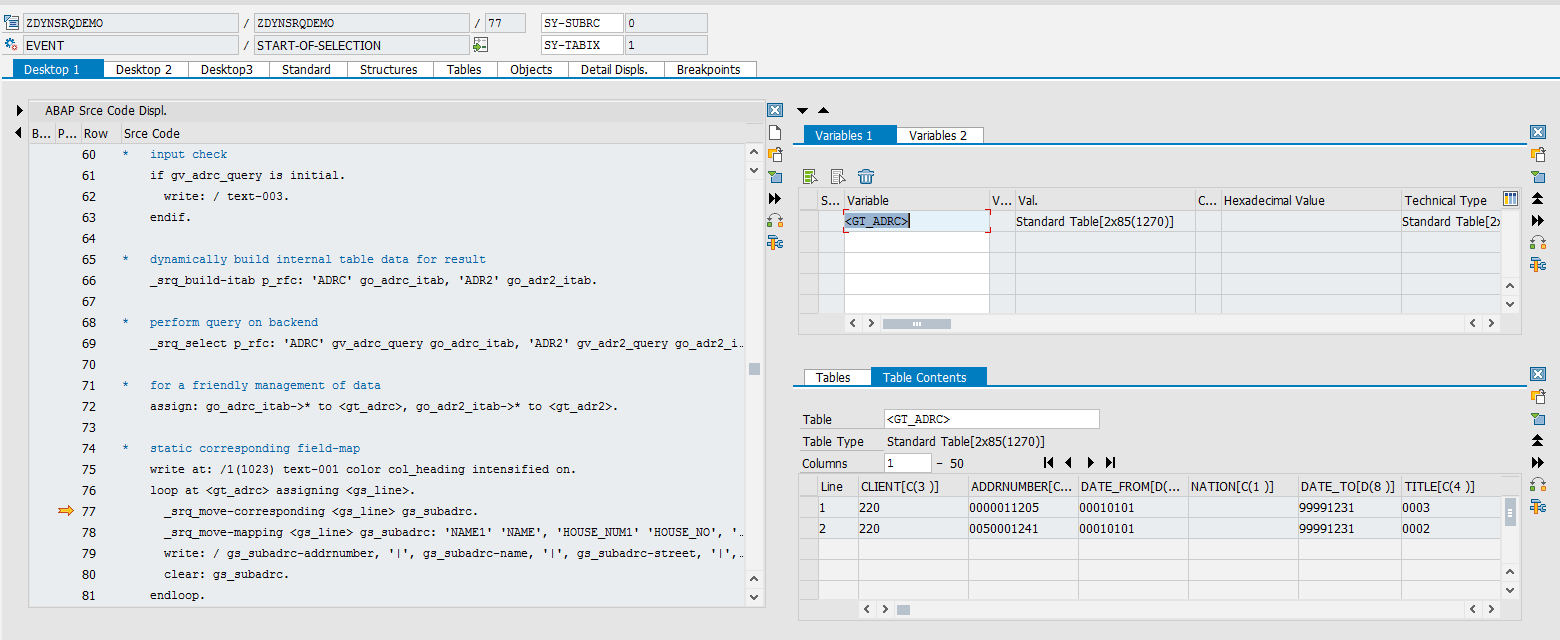
Task: Switch to the Tables tab in lower panel
Action: coord(836,377)
